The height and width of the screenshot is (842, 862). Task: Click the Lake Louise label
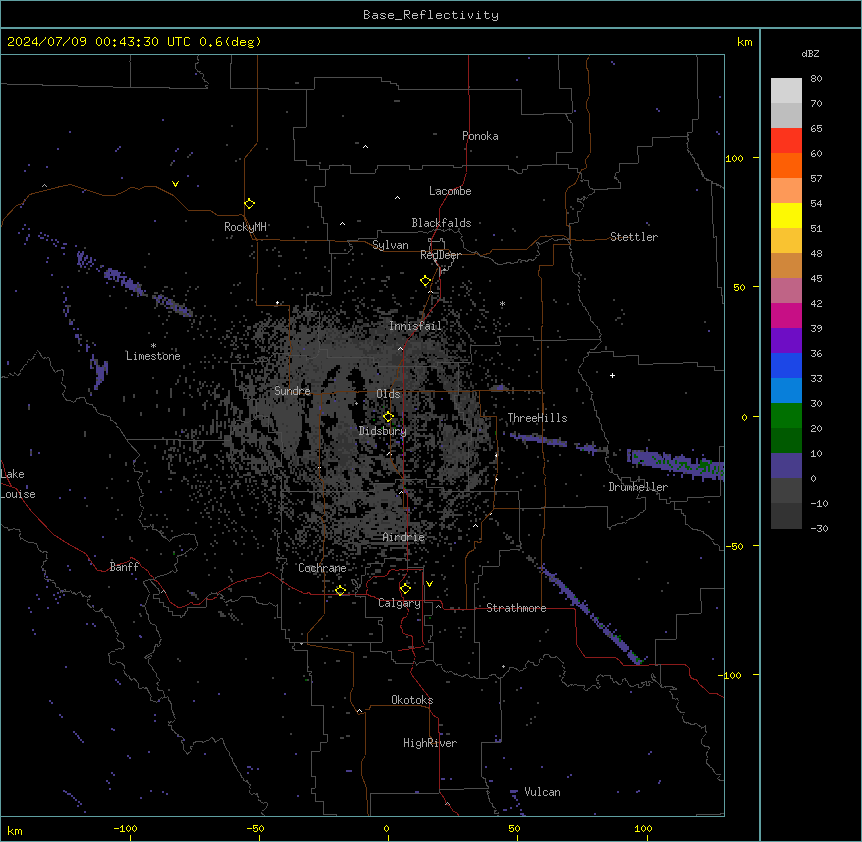click(18, 484)
